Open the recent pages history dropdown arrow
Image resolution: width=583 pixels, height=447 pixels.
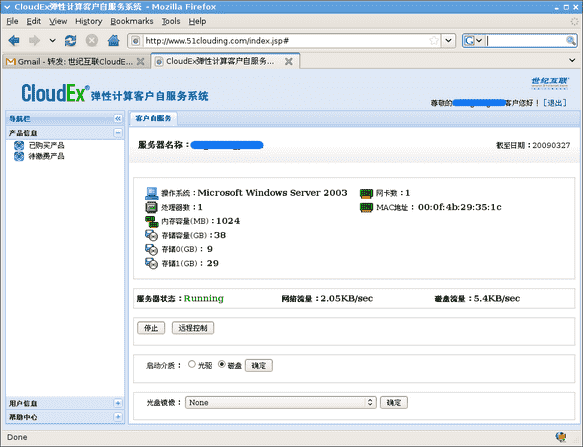coord(52,40)
